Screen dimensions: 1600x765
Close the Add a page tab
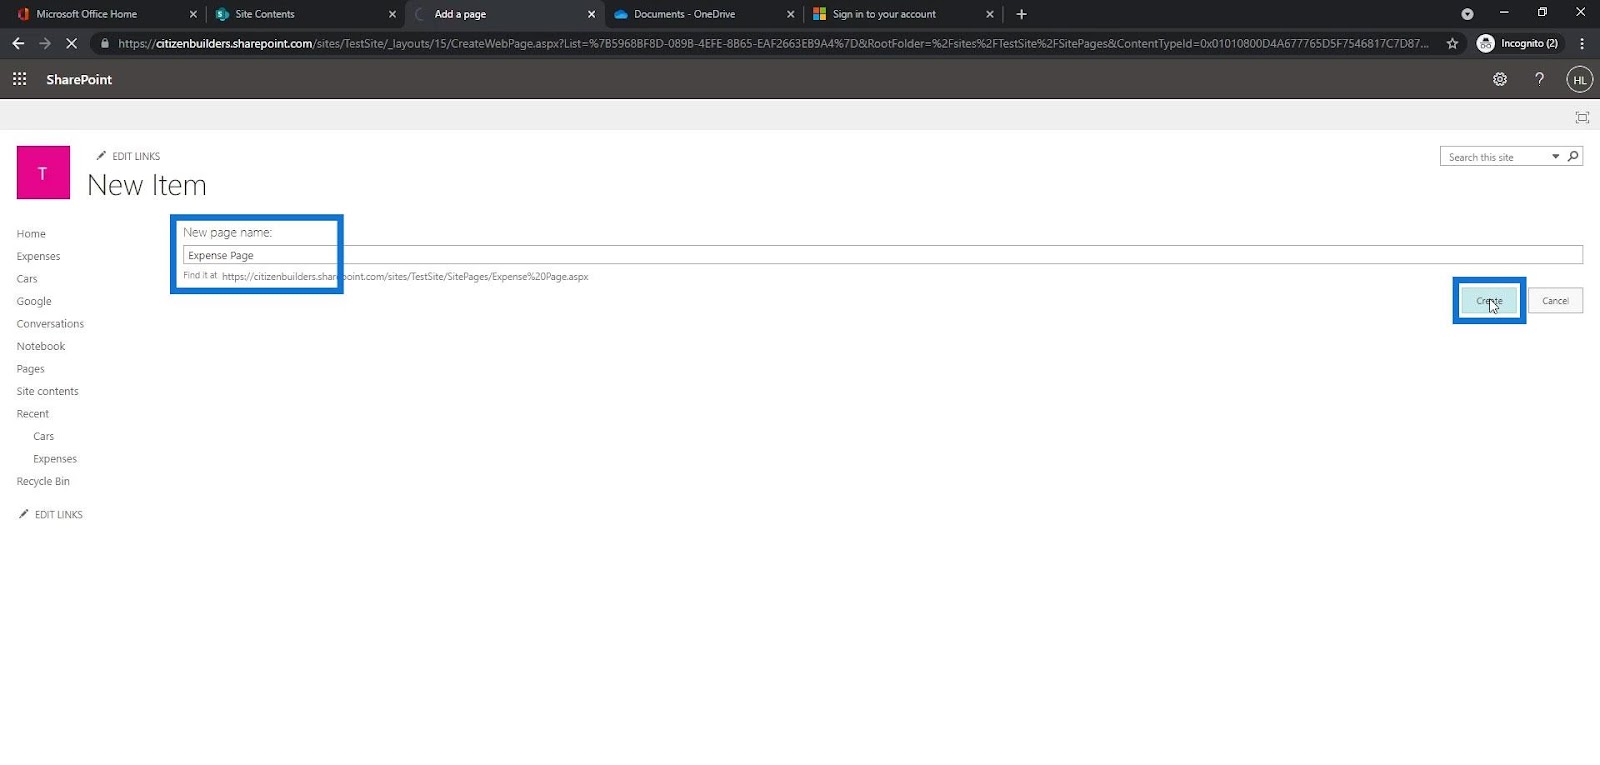[x=591, y=14]
